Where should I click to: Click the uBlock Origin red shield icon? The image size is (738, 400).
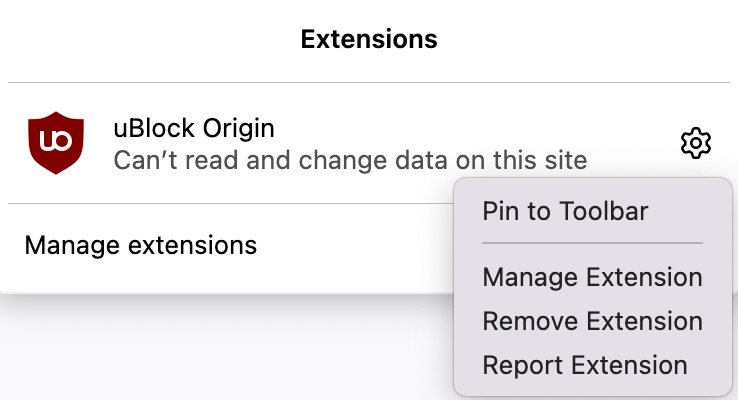pos(54,143)
